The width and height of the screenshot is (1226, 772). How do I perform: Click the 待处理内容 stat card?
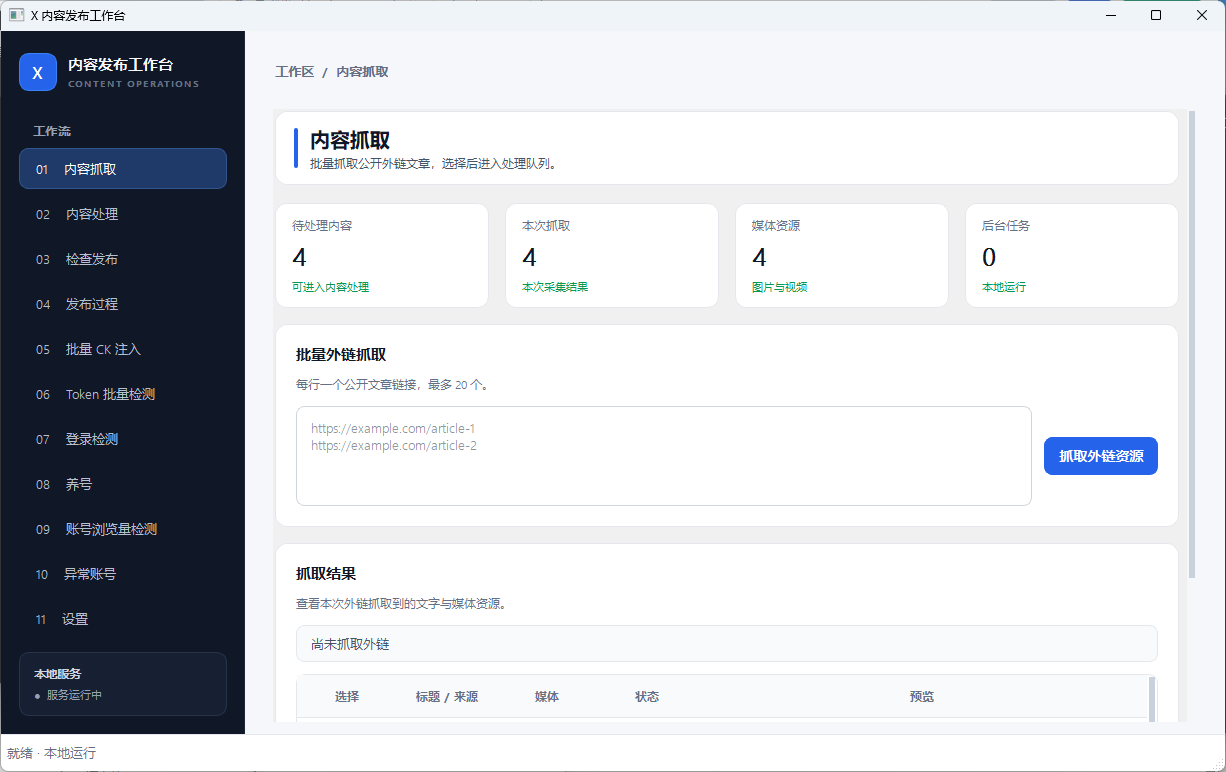382,255
